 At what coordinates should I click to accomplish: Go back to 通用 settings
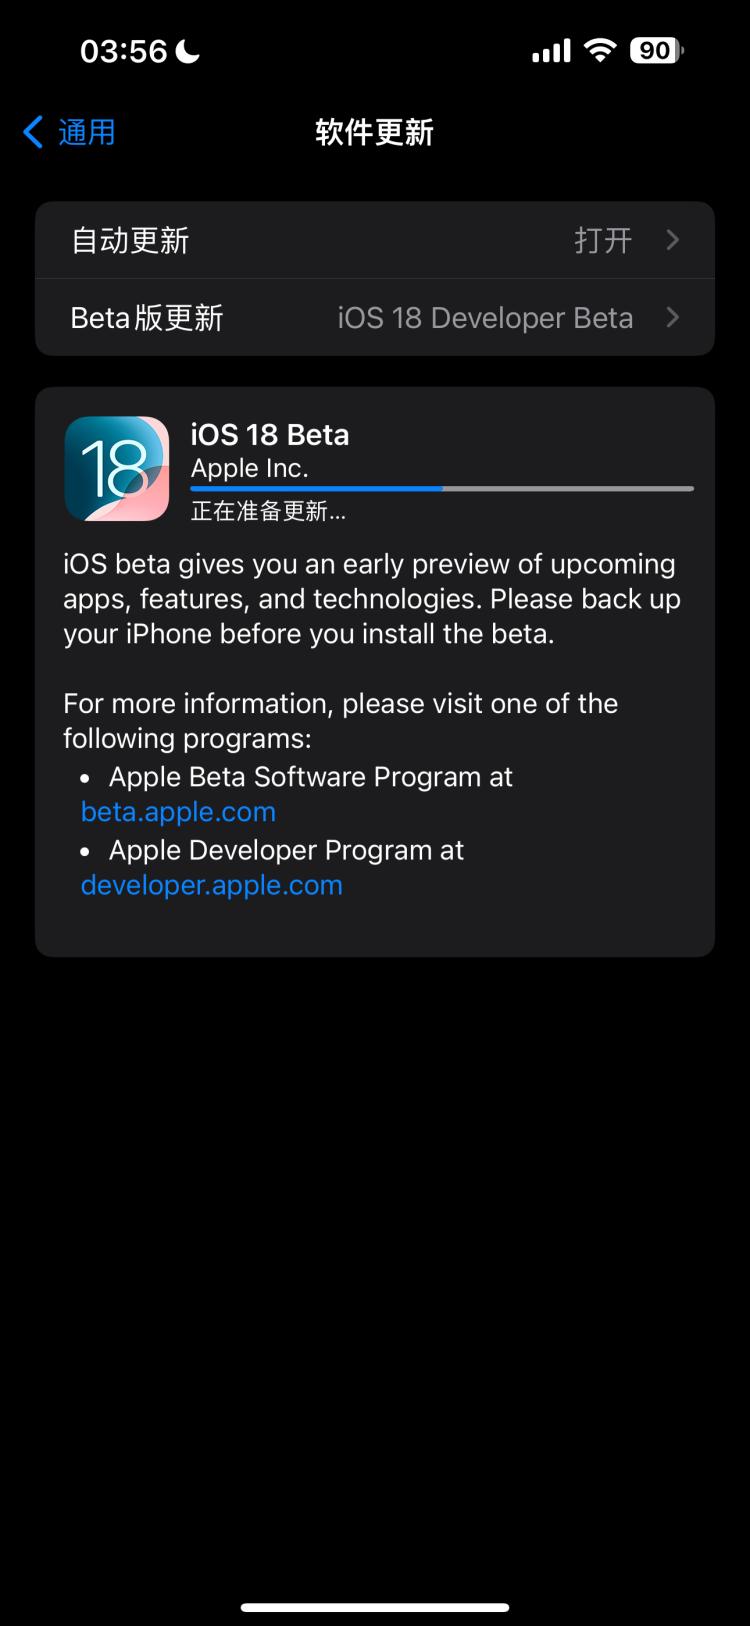pos(69,132)
